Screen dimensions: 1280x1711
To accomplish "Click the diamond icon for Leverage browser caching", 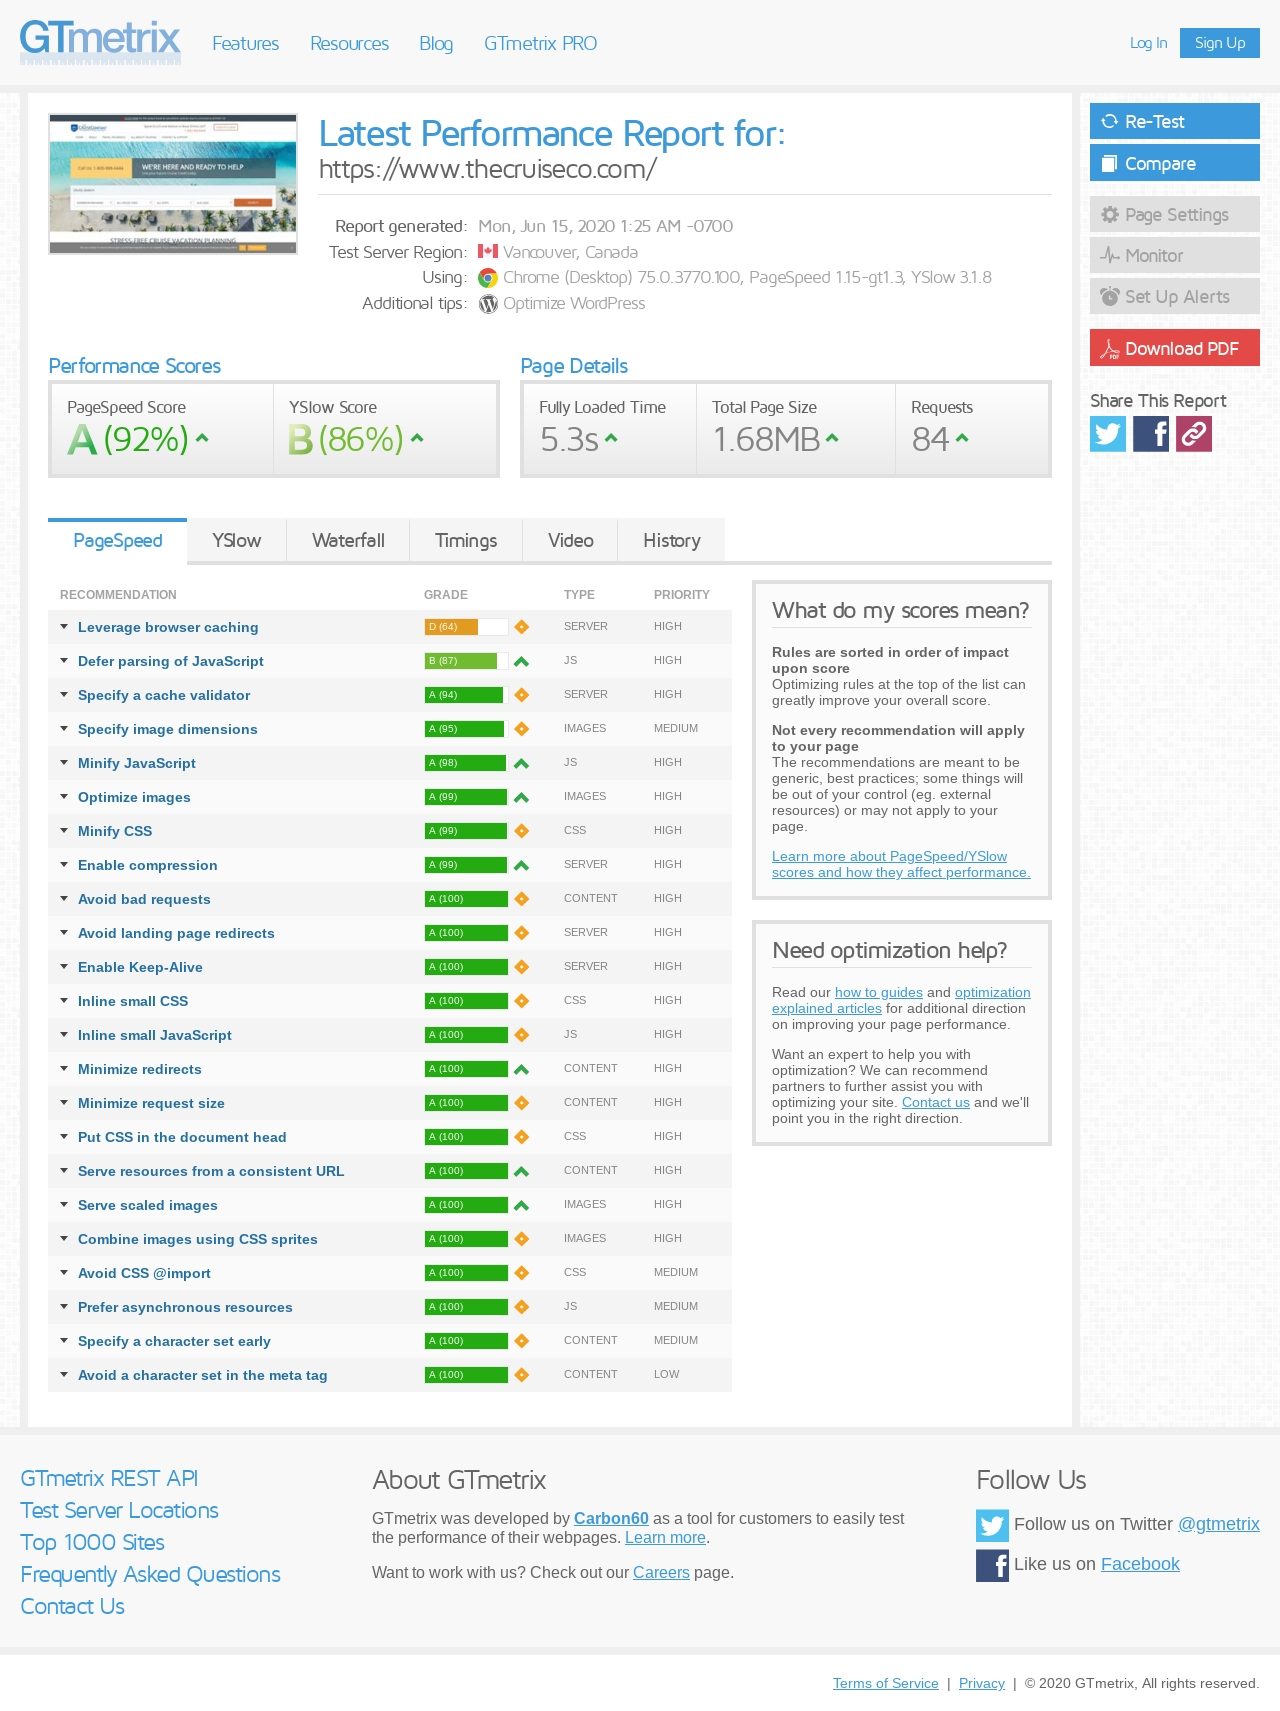I will [x=521, y=627].
